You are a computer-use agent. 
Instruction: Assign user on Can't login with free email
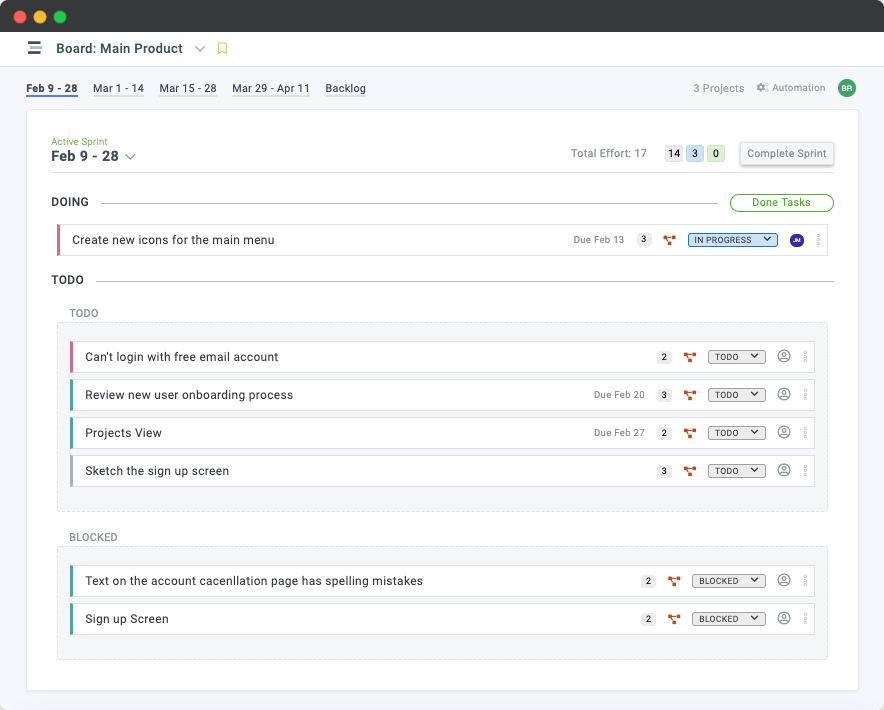(784, 356)
